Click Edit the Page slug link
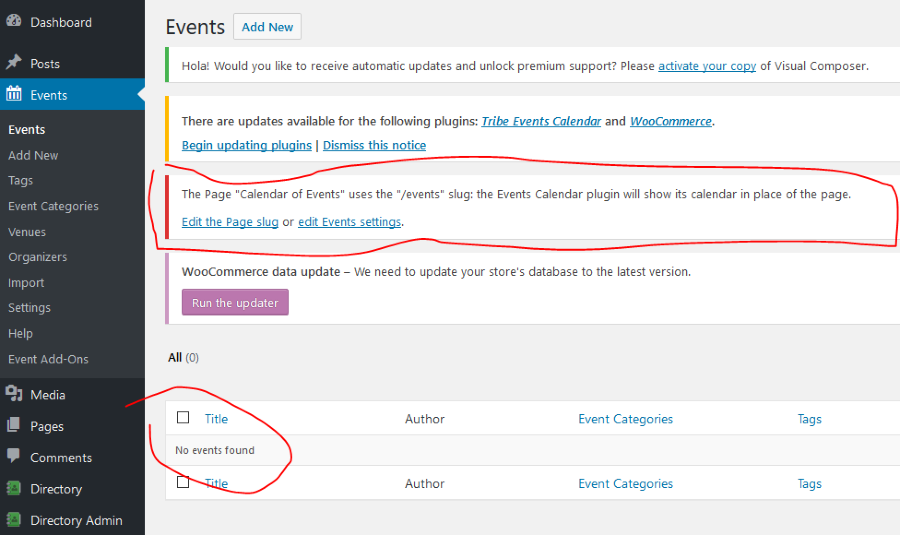 coord(230,222)
